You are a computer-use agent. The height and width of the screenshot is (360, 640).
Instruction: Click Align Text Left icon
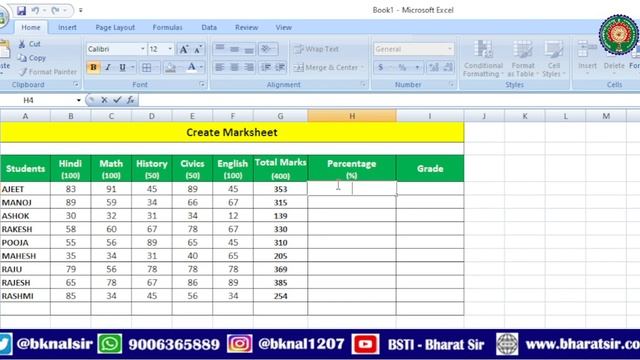coord(220,67)
